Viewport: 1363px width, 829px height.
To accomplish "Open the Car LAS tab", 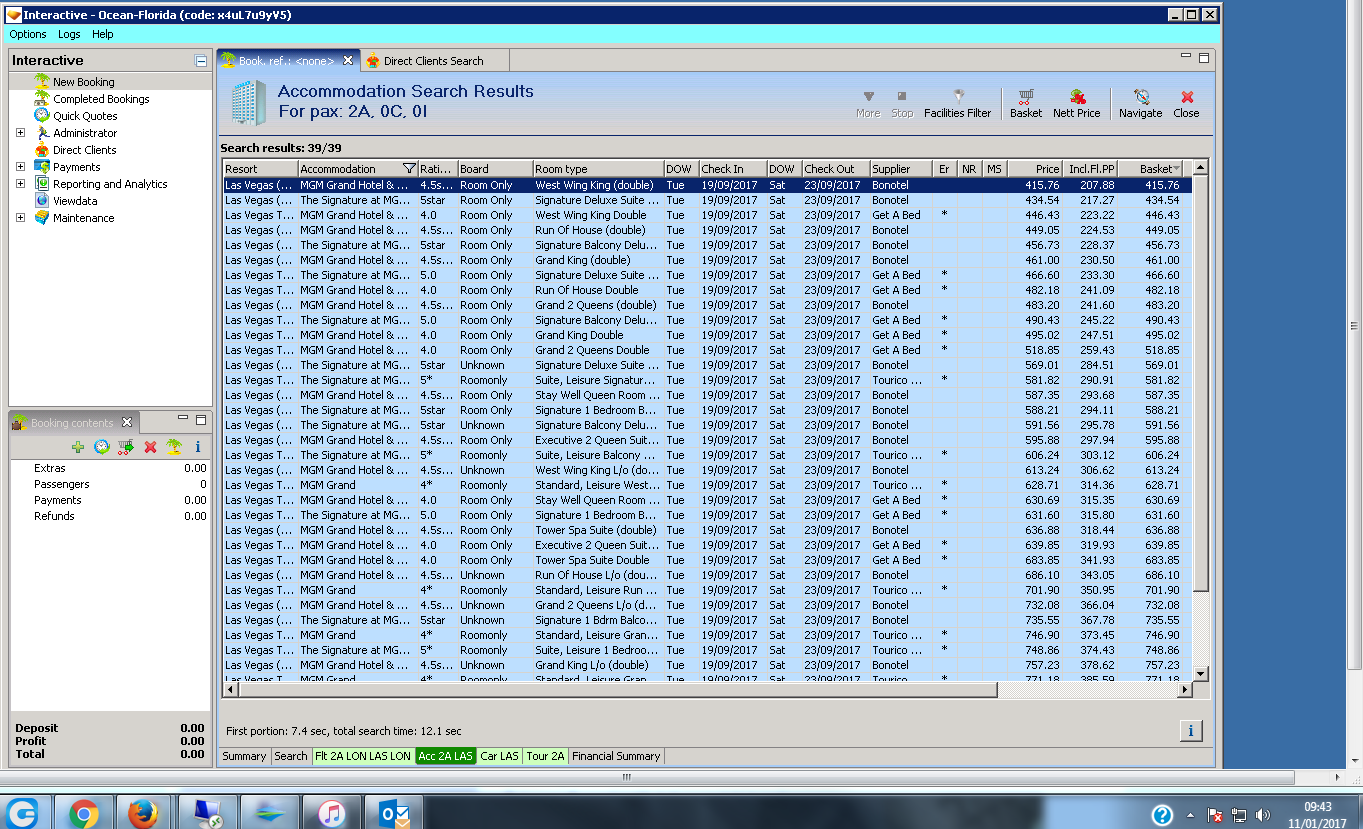I will click(x=500, y=756).
